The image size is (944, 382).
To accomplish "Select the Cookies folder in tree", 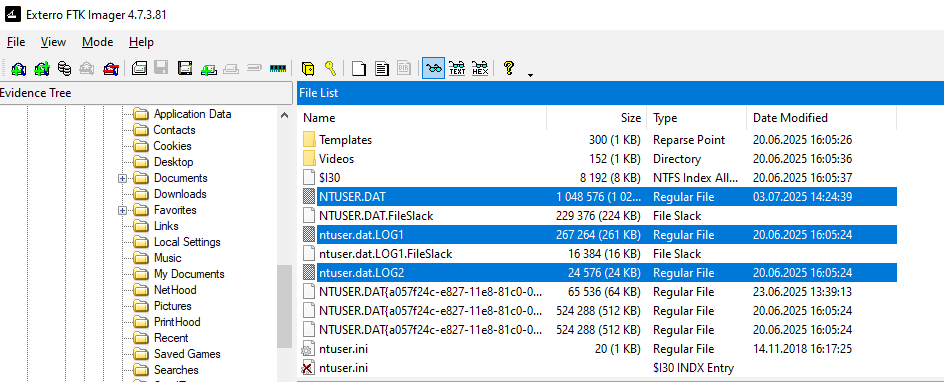I will [x=172, y=146].
